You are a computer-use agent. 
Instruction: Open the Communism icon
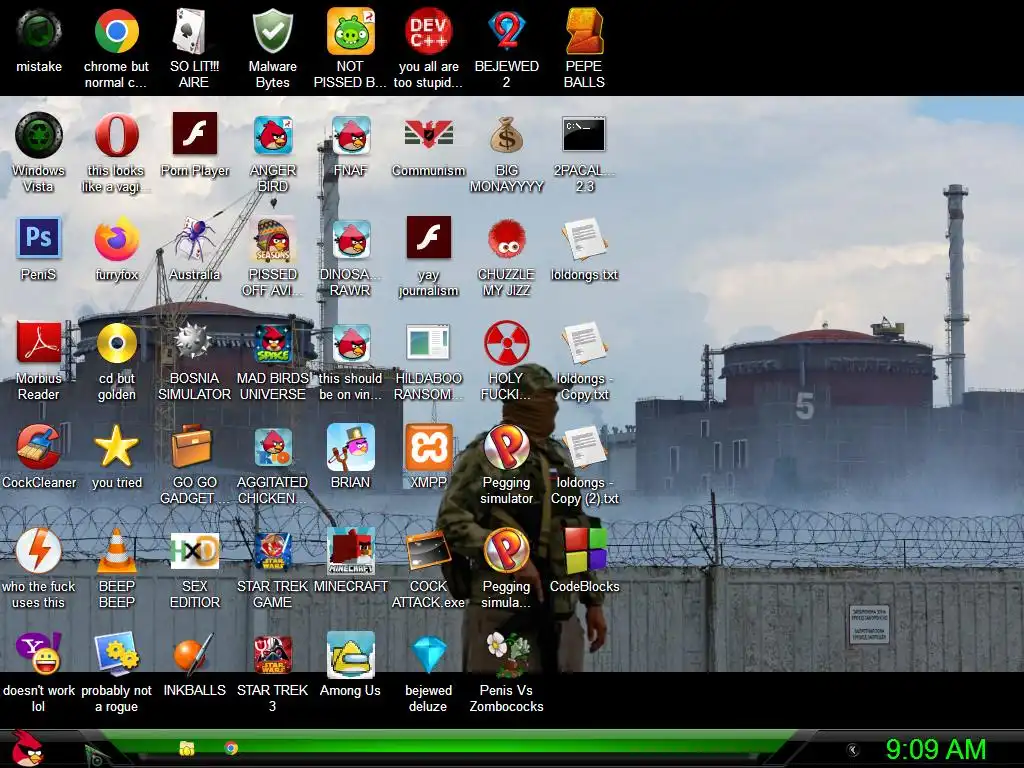point(428,135)
